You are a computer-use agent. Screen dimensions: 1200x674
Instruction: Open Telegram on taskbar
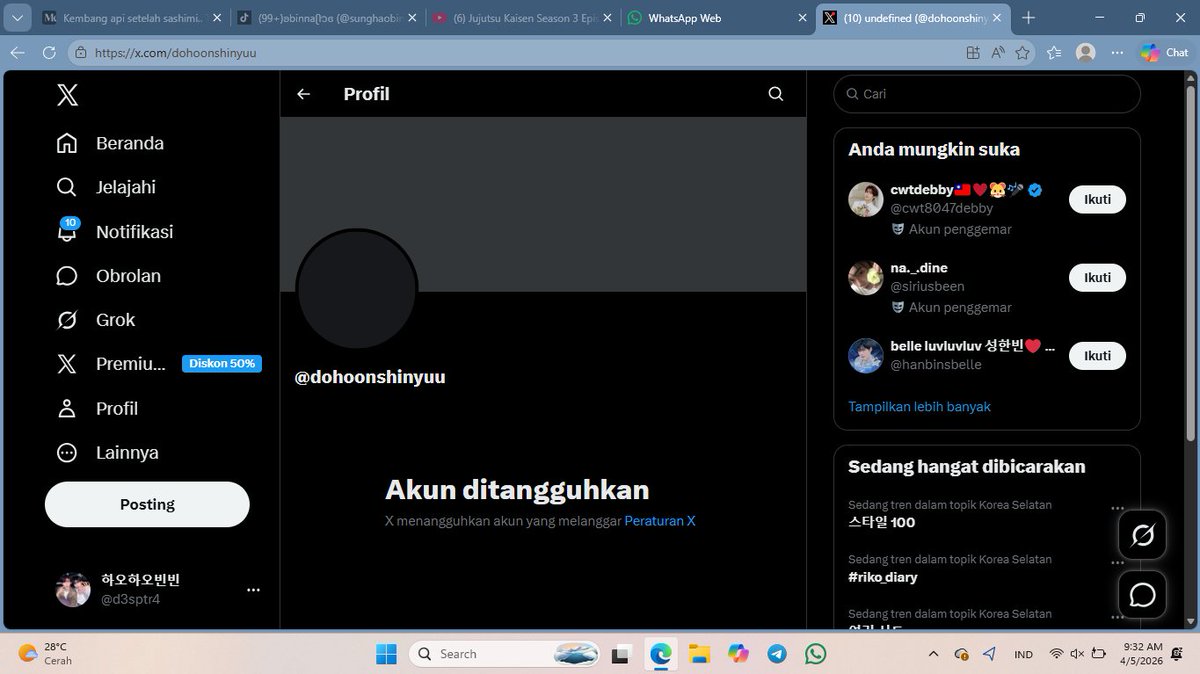click(777, 654)
